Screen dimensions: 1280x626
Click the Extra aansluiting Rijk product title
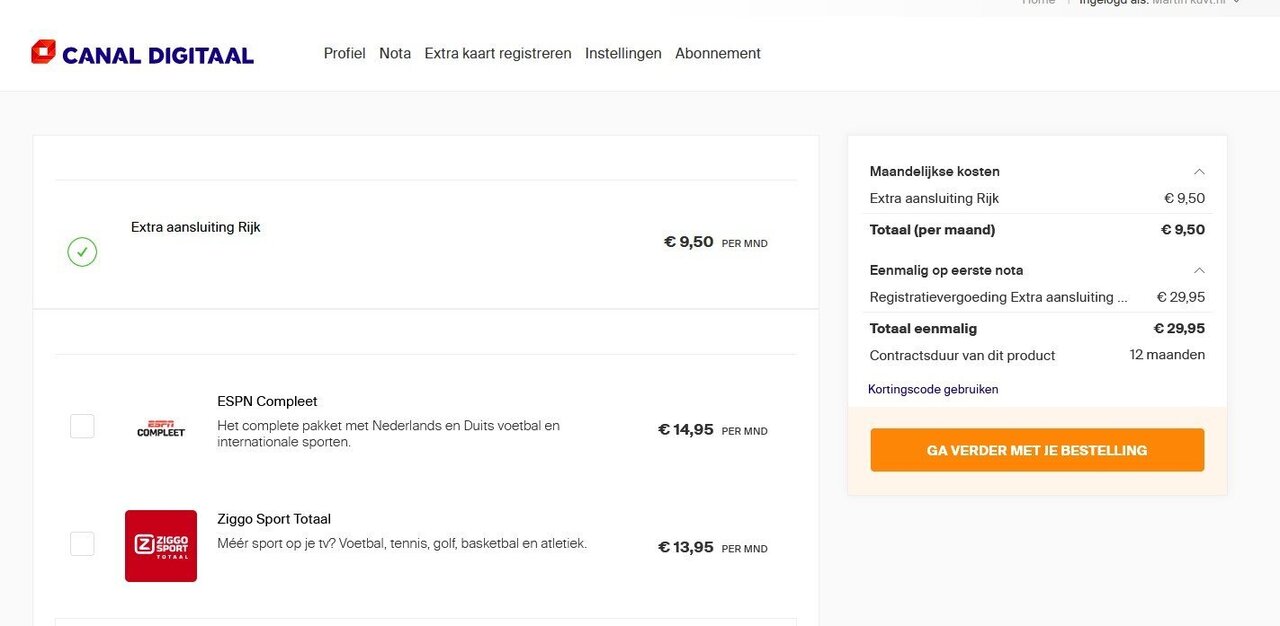click(x=196, y=227)
